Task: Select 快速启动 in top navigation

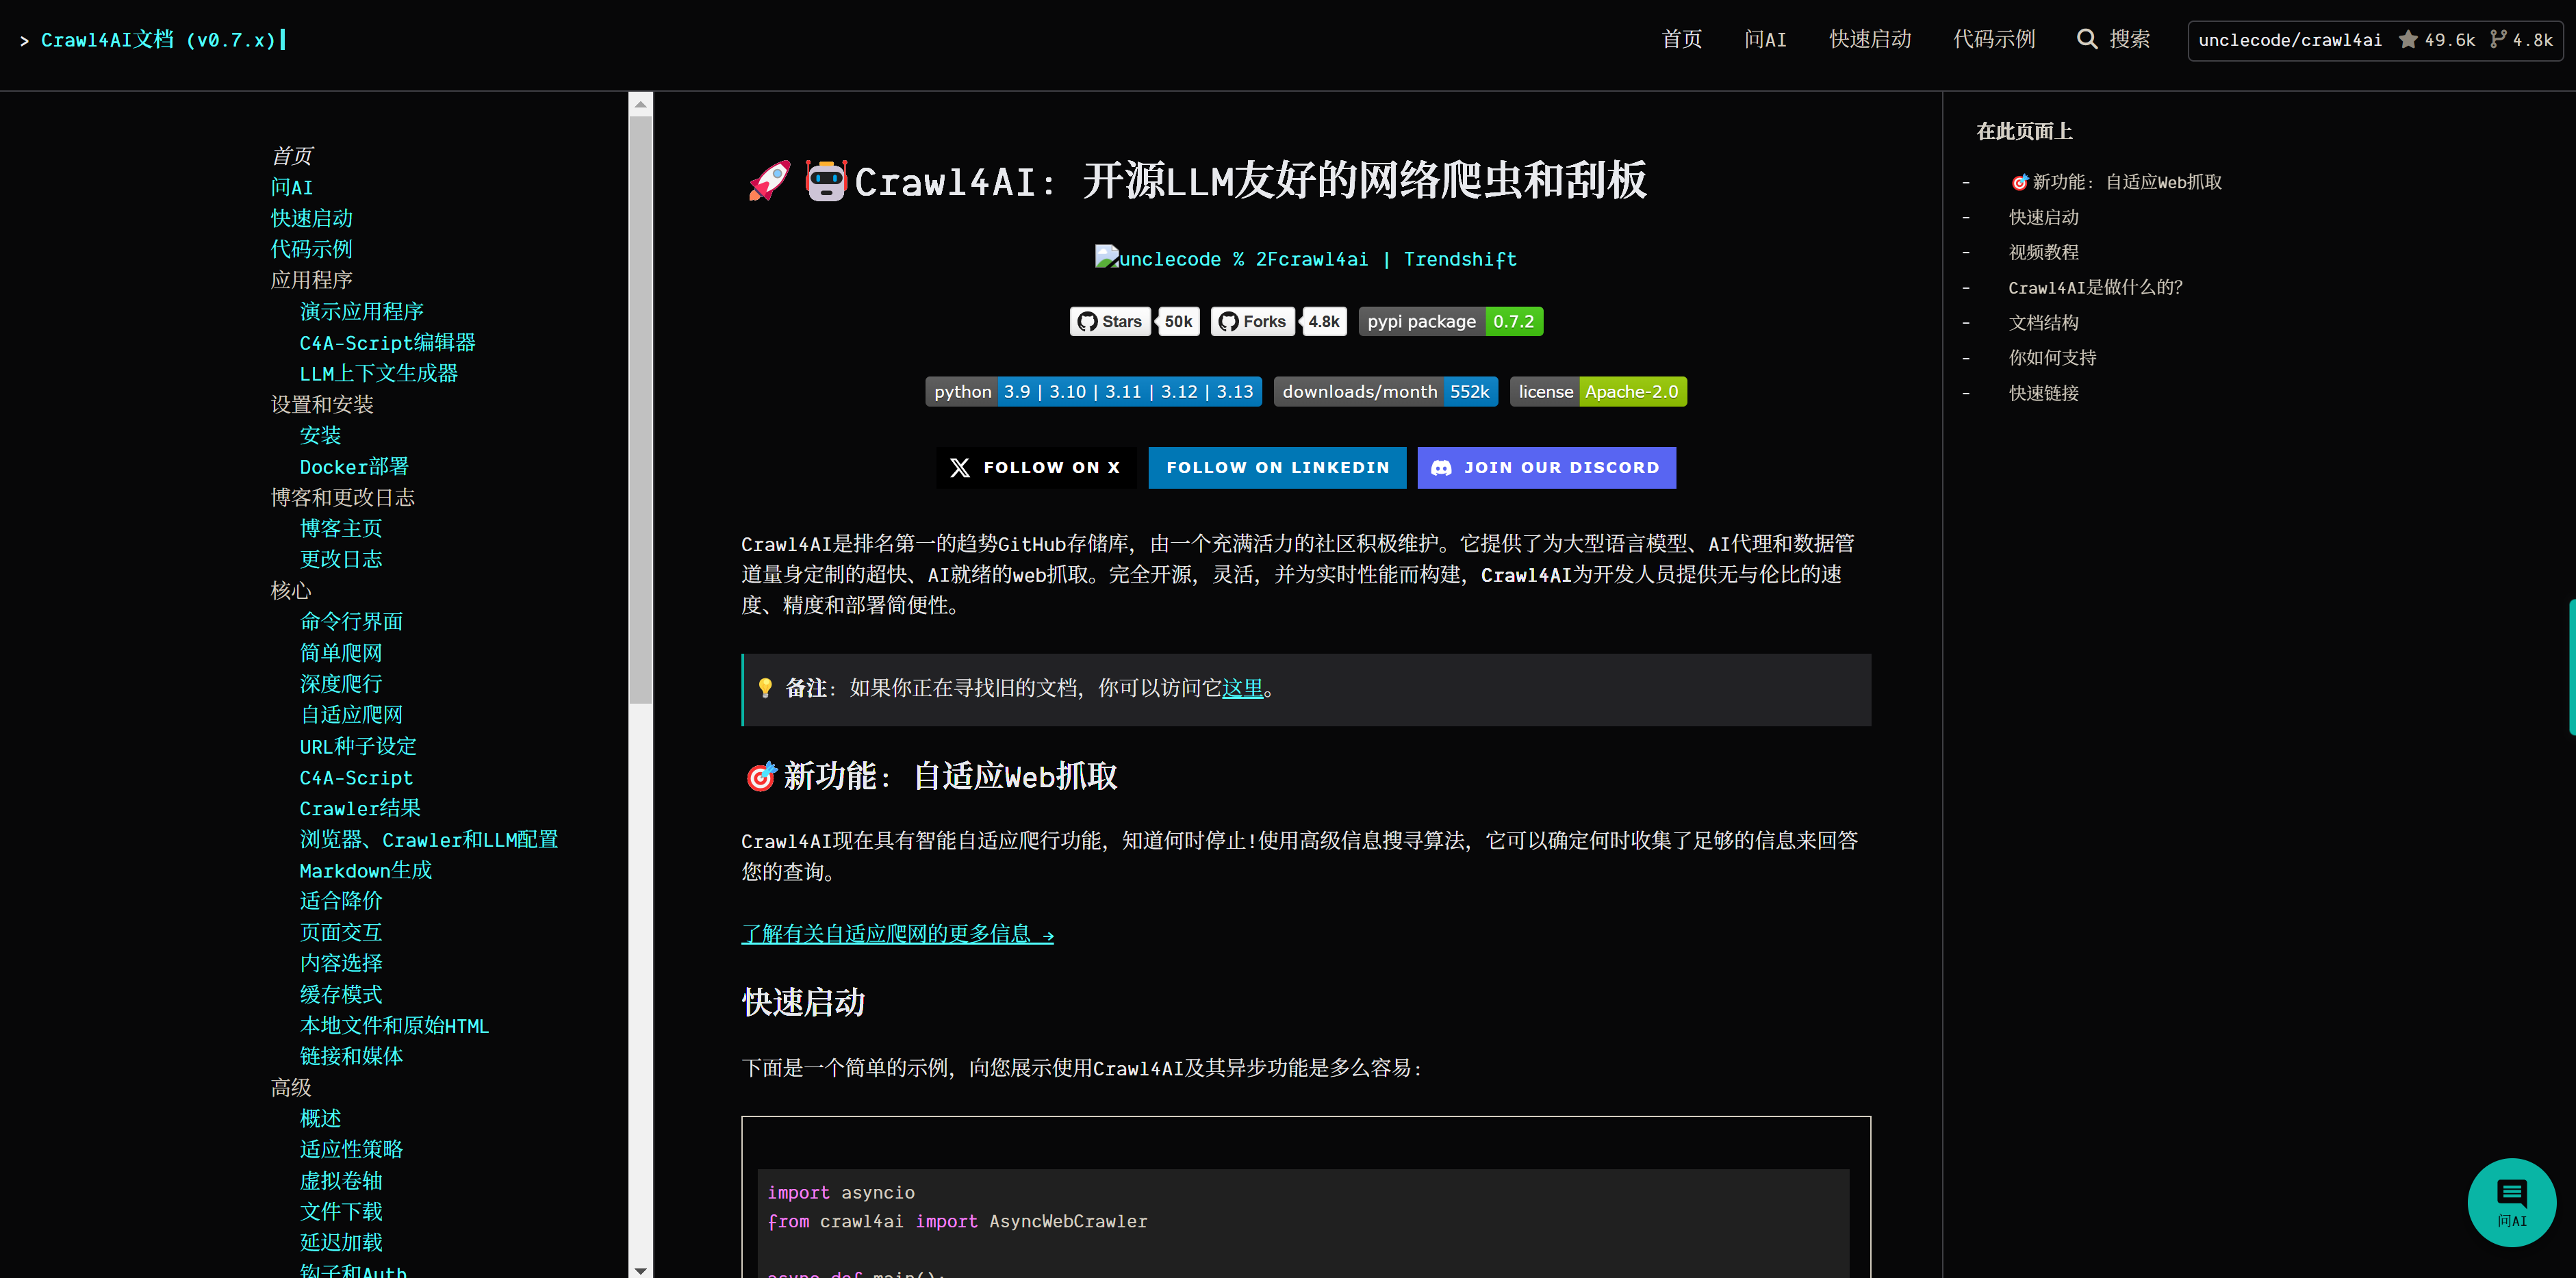Action: pyautogui.click(x=1870, y=39)
